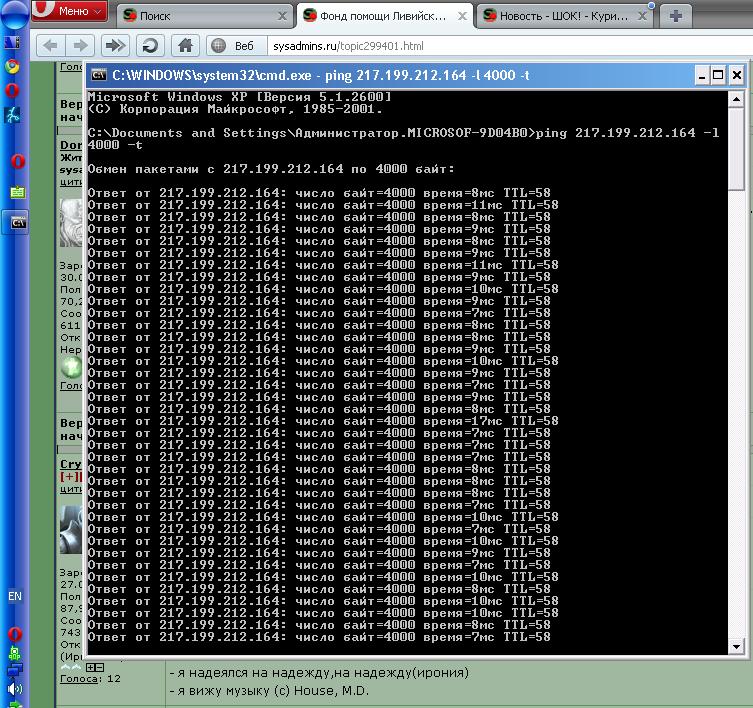Click the double up-caret icons above Голоса
Viewport: 753px width, 708px height.
tap(71, 667)
